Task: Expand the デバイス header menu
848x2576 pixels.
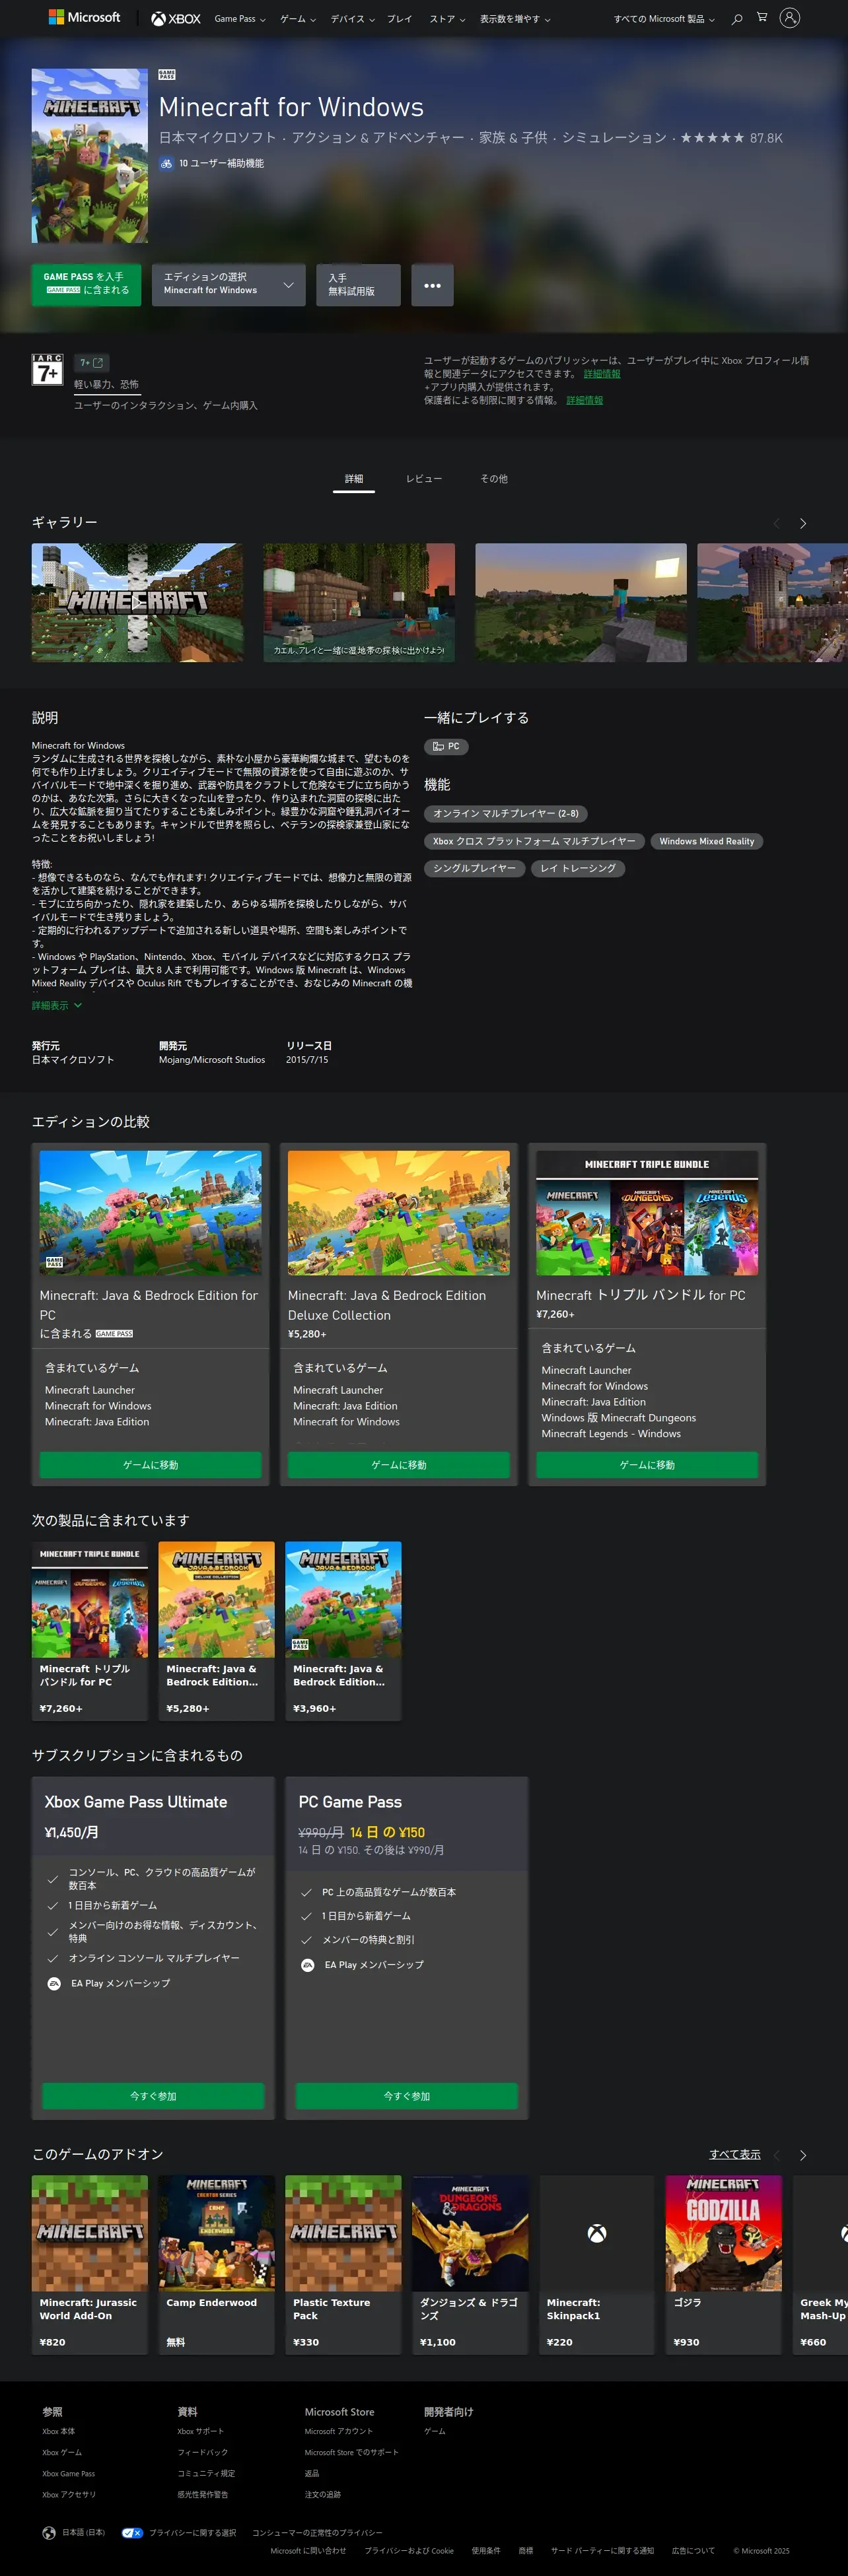Action: (x=353, y=18)
